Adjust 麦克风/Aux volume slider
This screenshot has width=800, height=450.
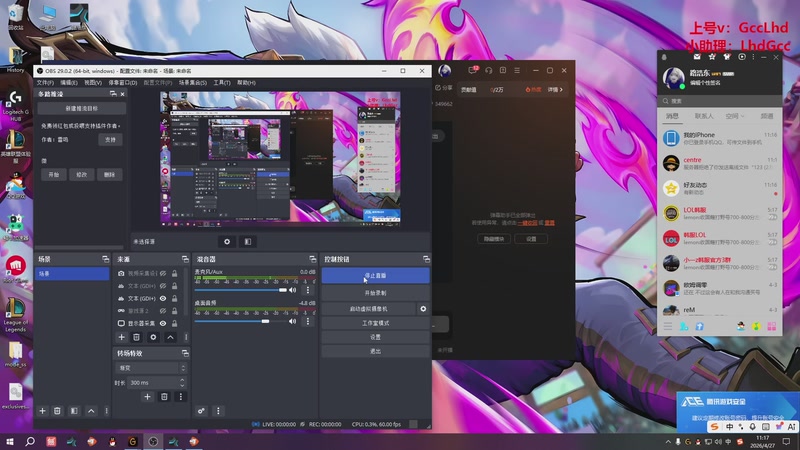click(x=241, y=290)
